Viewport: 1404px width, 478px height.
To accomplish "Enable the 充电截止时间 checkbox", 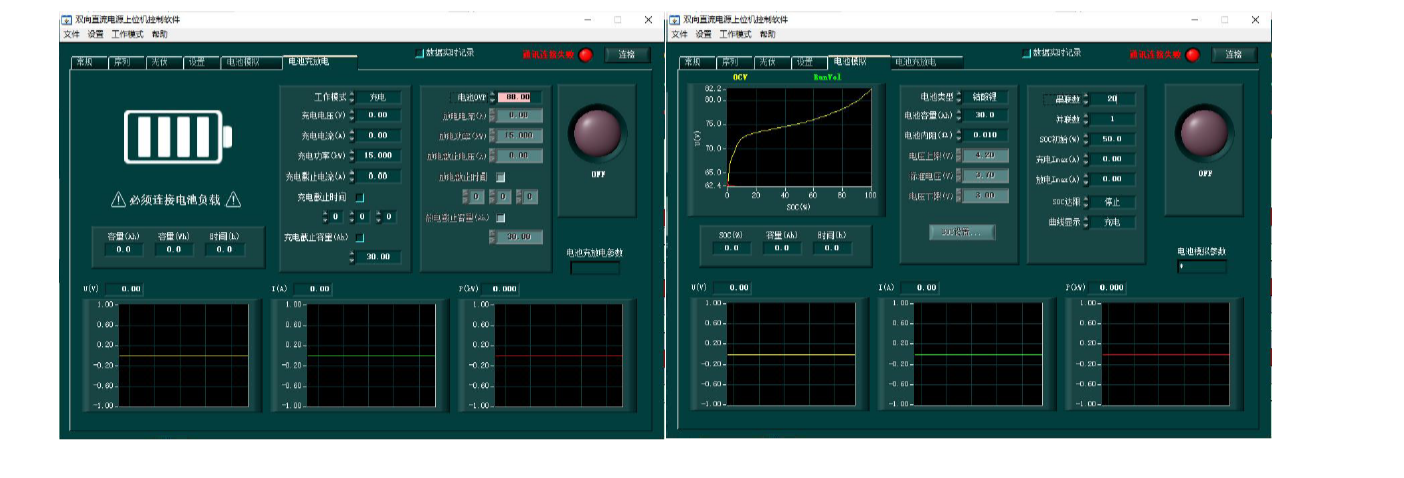I will [x=359, y=198].
